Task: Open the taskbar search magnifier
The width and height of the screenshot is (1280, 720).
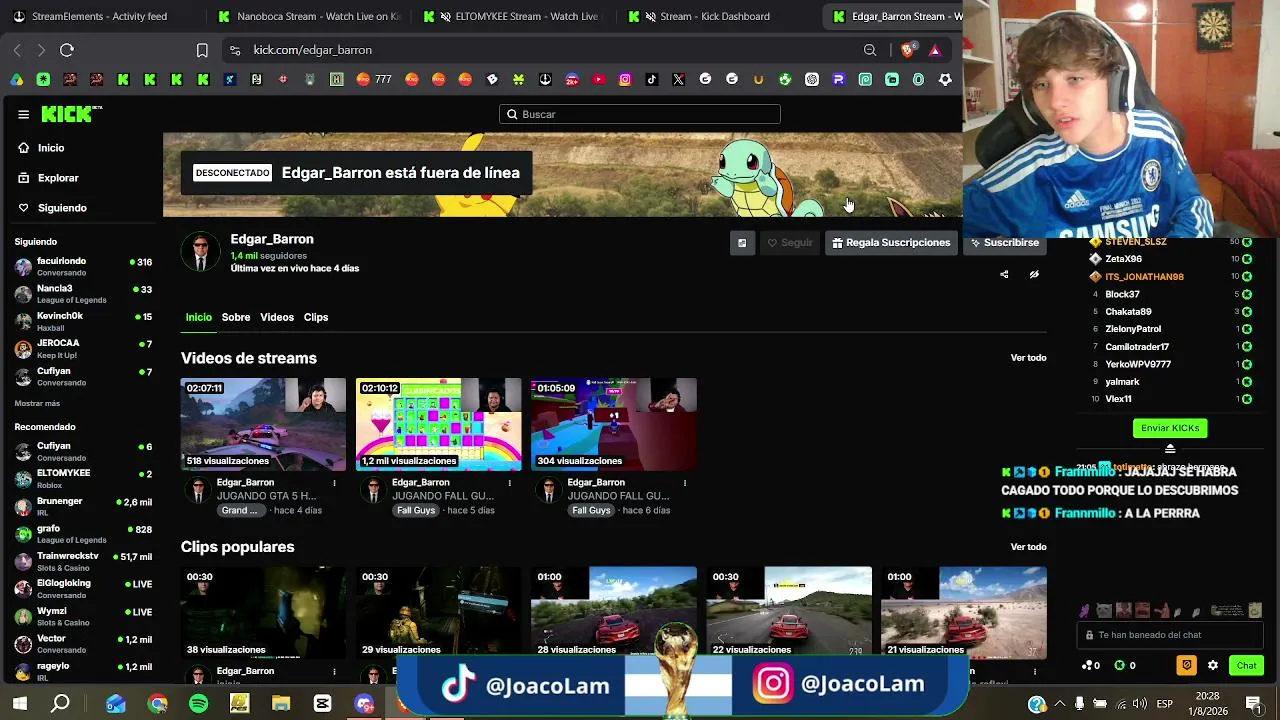Action: click(61, 704)
